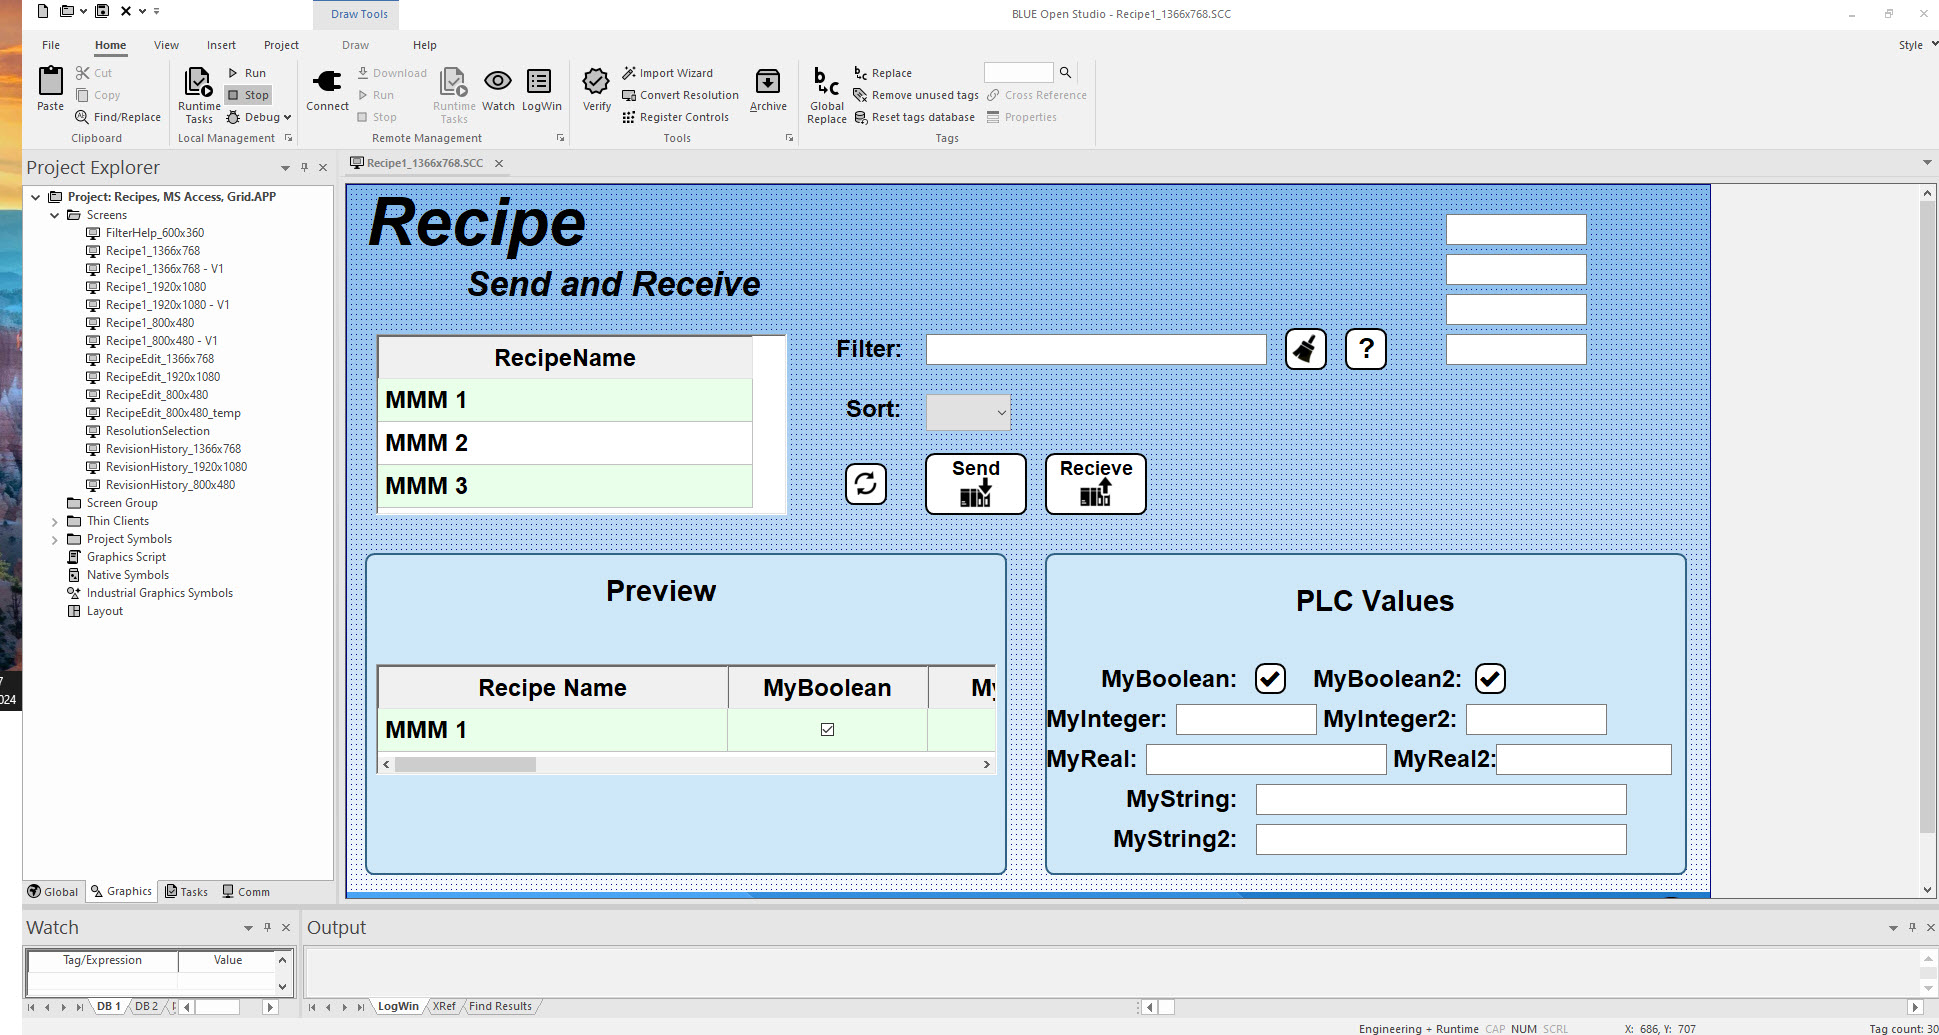1939x1035 pixels.
Task: Open the Draw ribbon tab
Action: 355,45
